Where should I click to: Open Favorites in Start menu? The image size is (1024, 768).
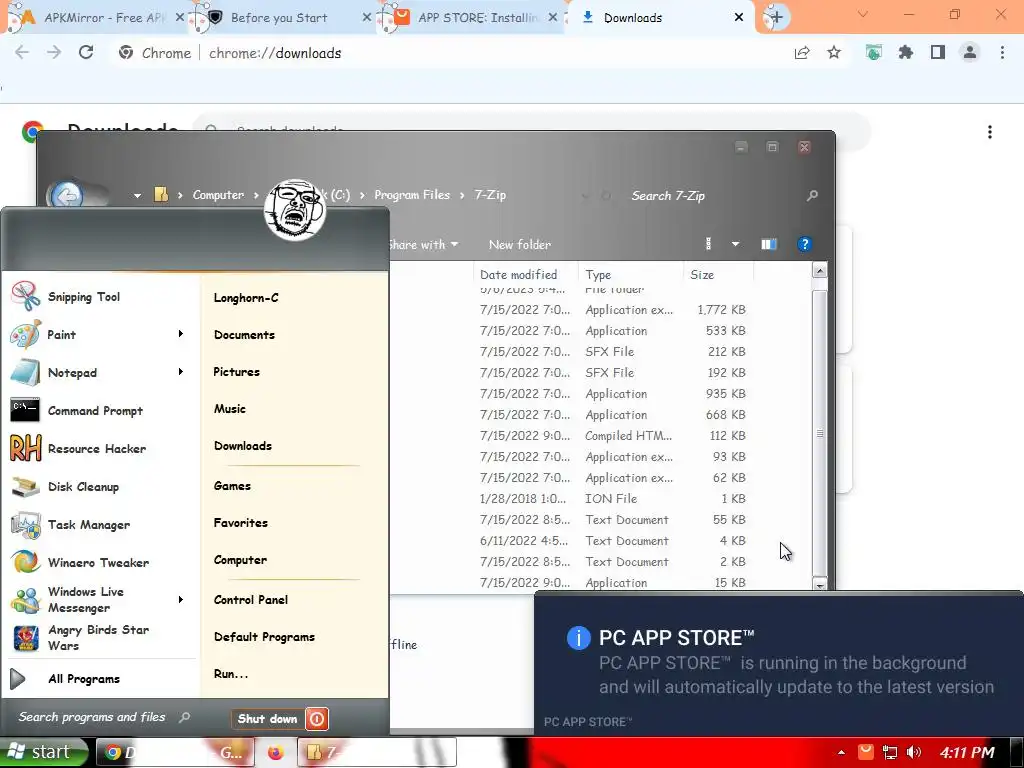[240, 523]
